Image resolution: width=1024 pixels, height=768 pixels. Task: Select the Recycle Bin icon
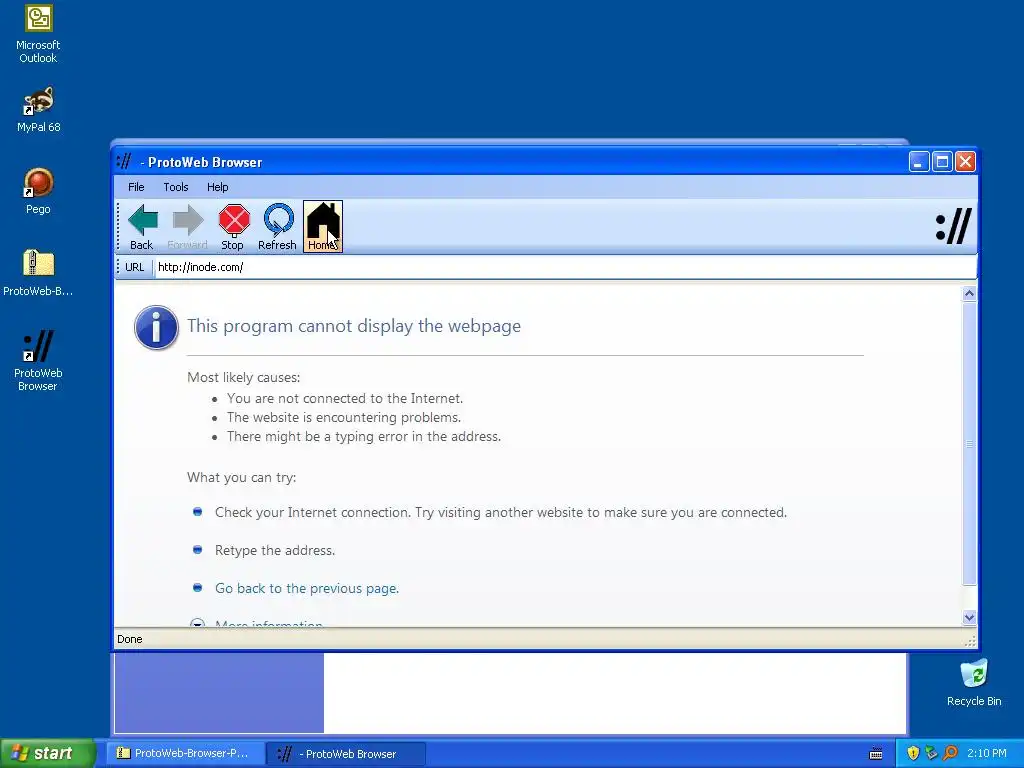[x=974, y=683]
